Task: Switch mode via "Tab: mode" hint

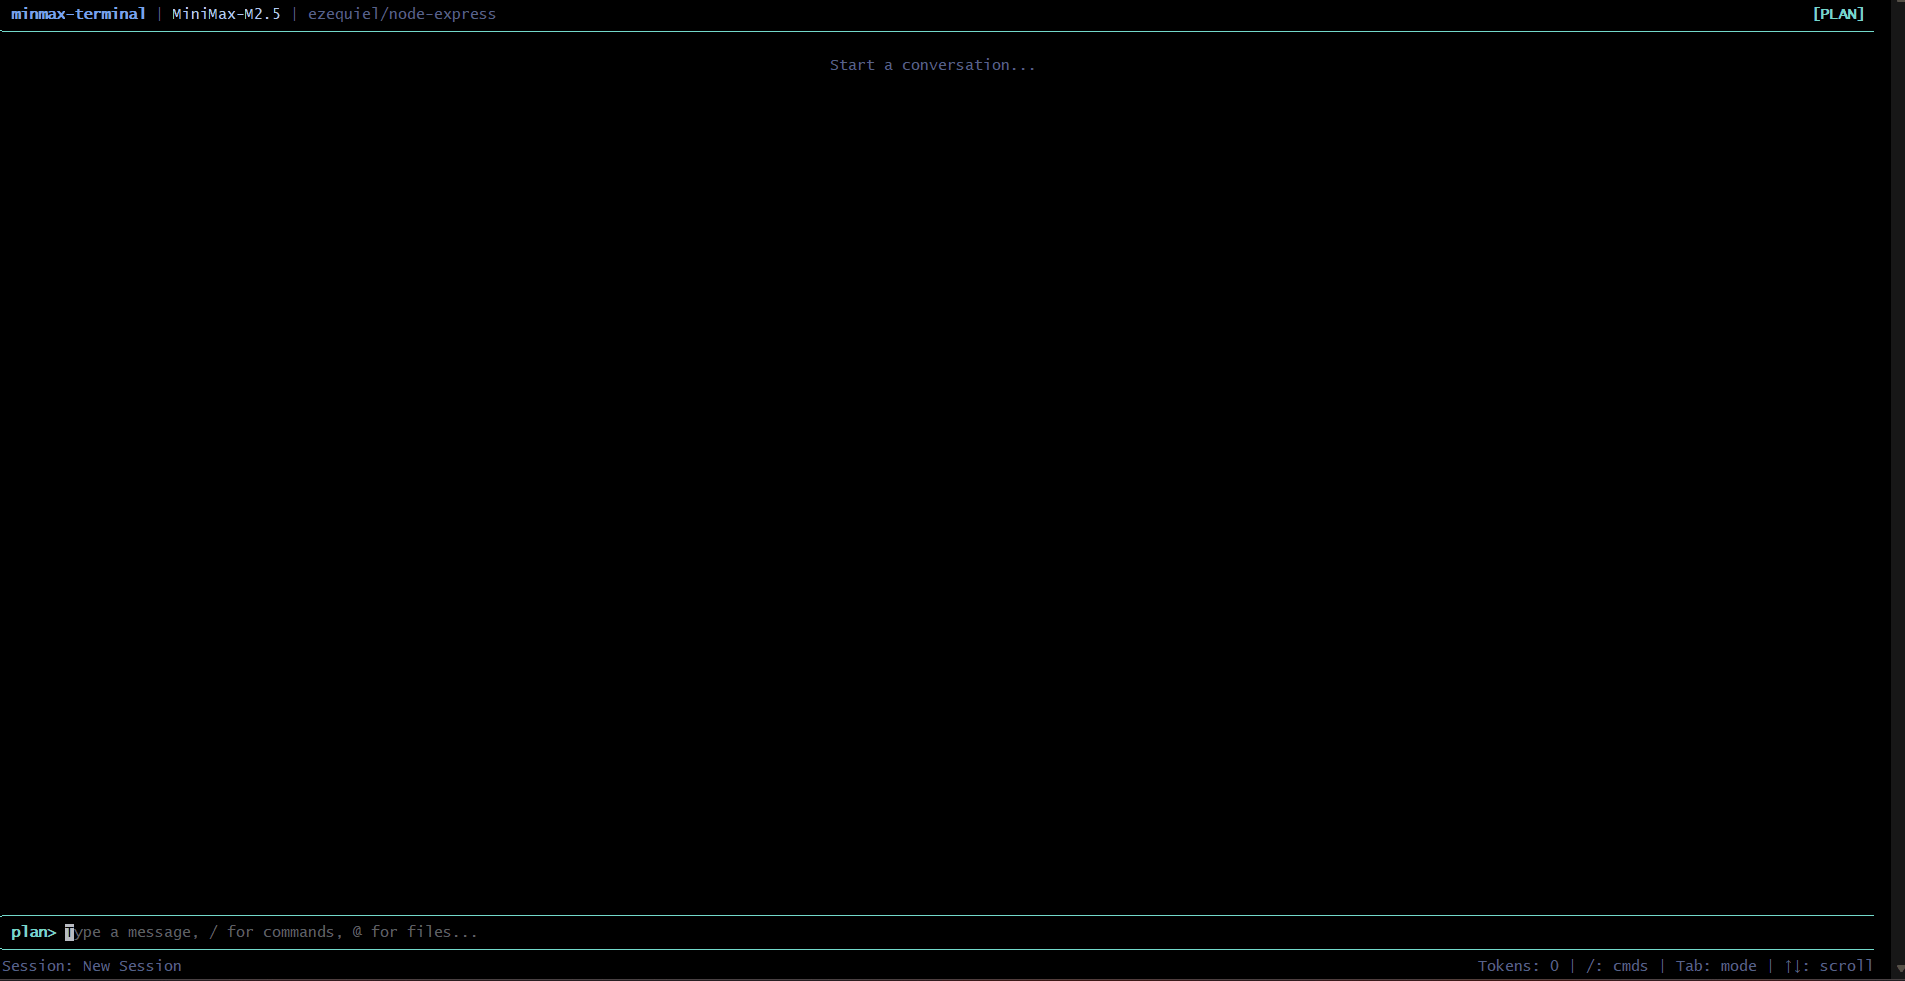Action: point(1716,966)
